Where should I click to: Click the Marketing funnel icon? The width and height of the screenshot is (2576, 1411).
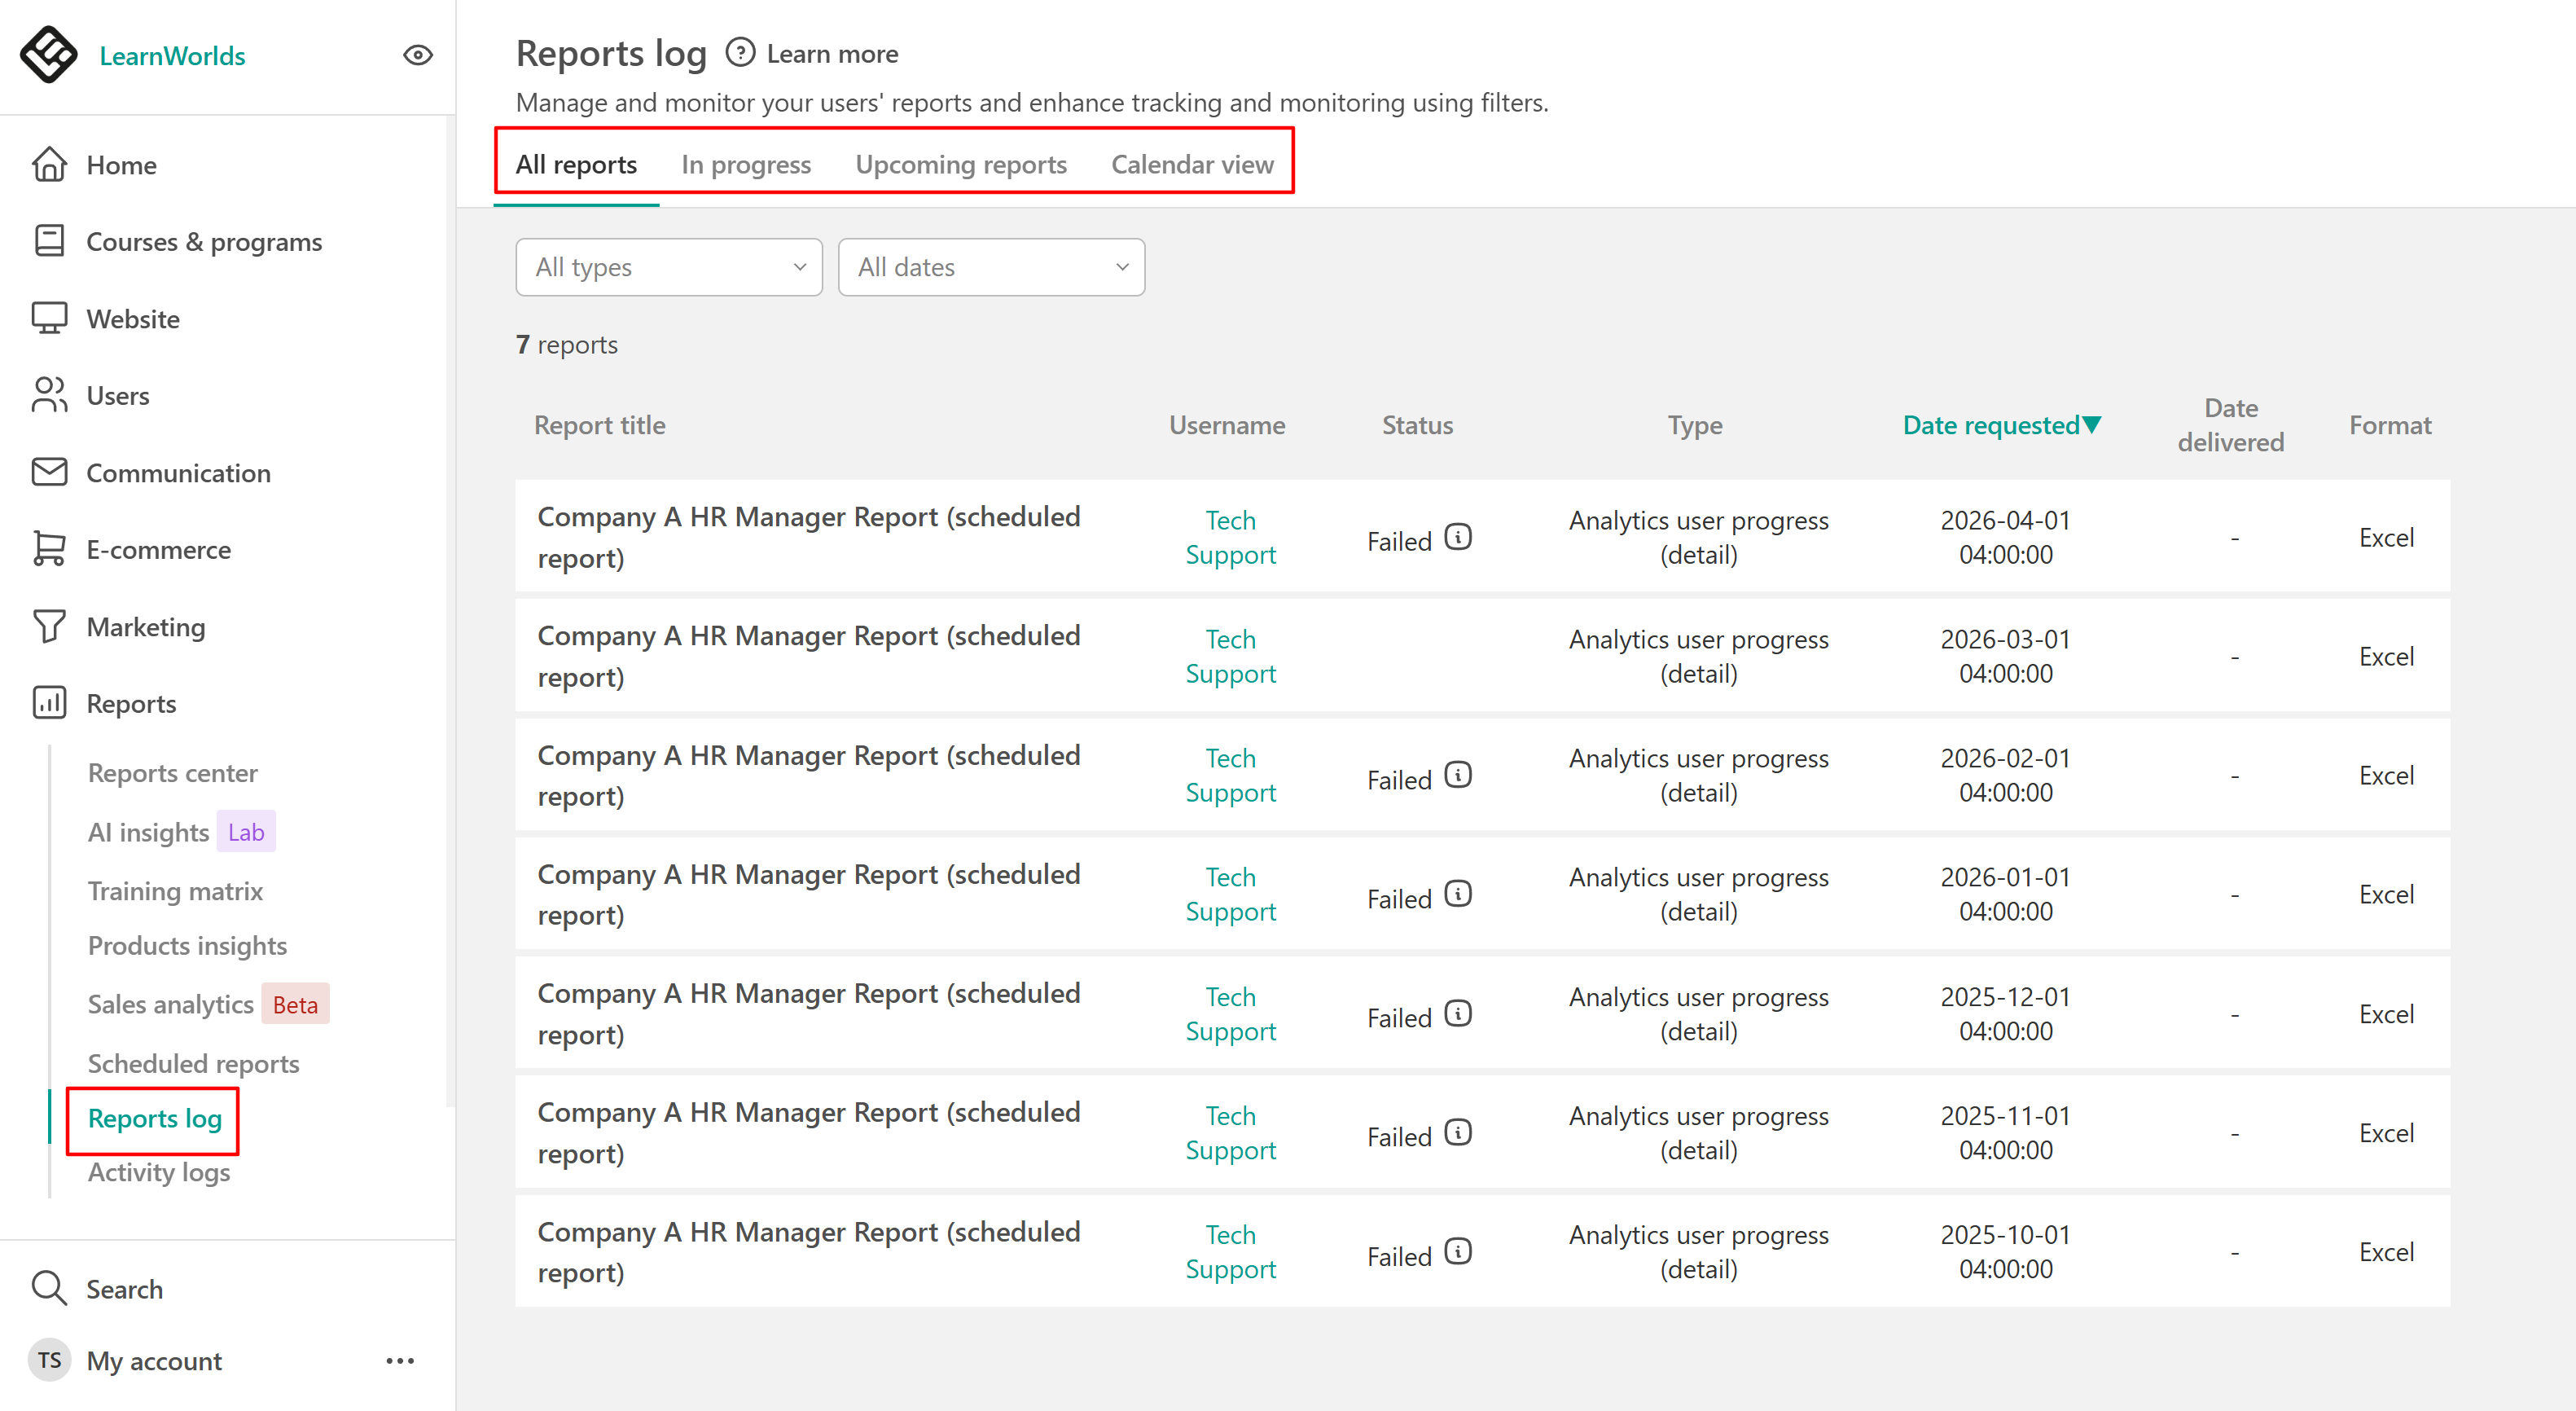pyautogui.click(x=49, y=626)
